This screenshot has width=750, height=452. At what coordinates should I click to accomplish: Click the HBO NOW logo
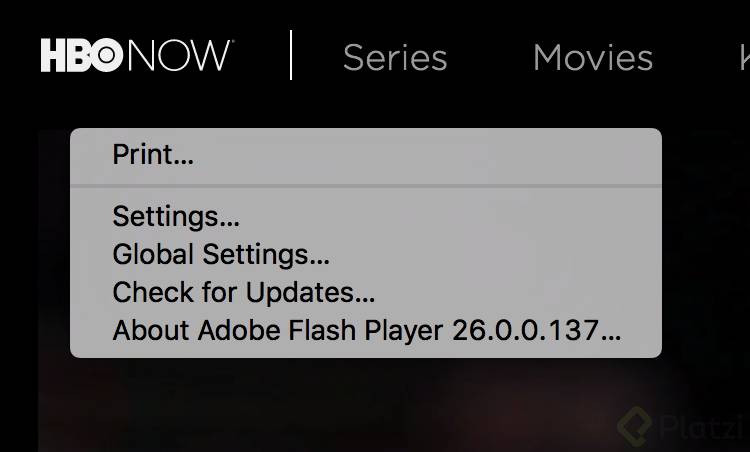(137, 55)
